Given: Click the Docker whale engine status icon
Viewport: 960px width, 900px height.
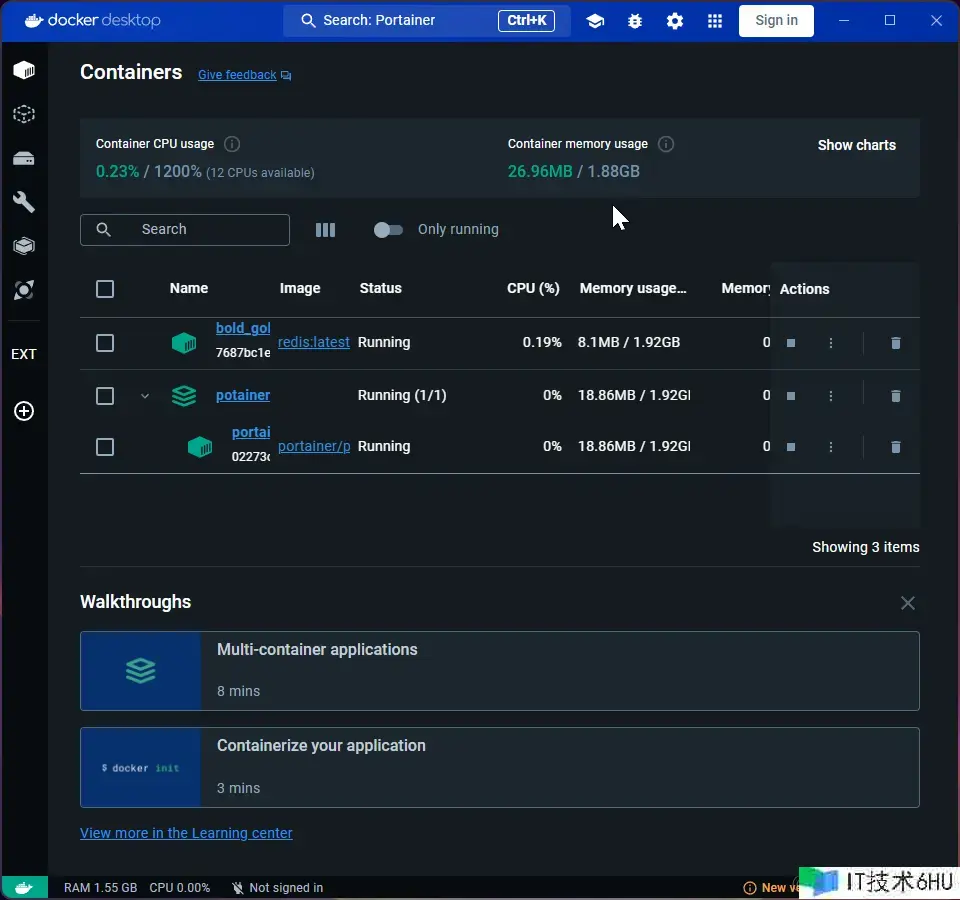Looking at the screenshot, I should coord(24,888).
